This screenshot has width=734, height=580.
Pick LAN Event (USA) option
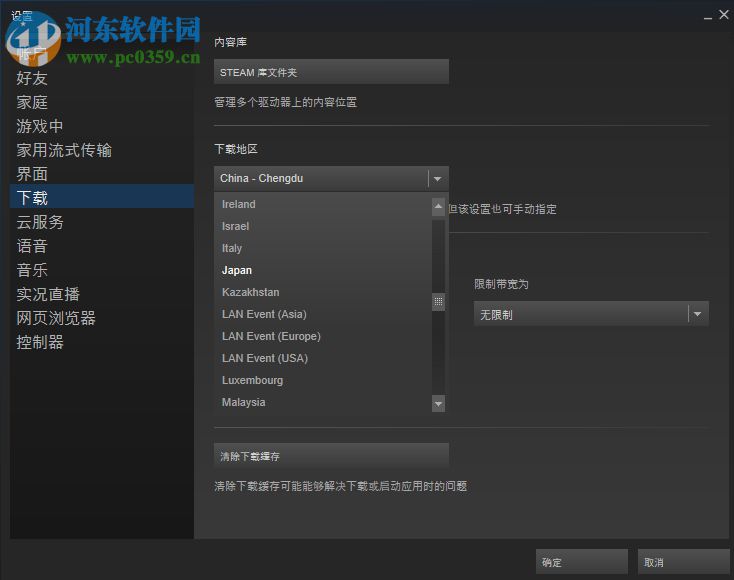(323, 358)
